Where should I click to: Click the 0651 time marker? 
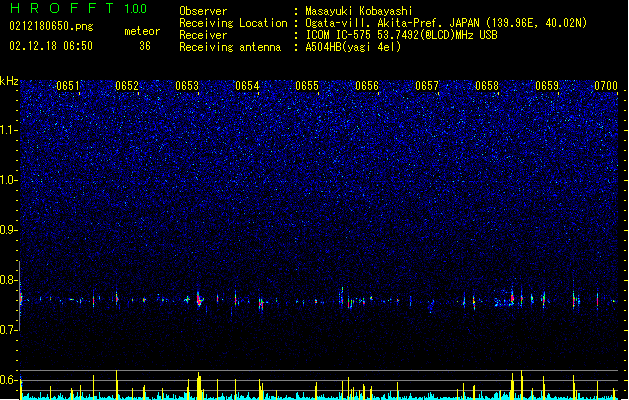click(68, 86)
